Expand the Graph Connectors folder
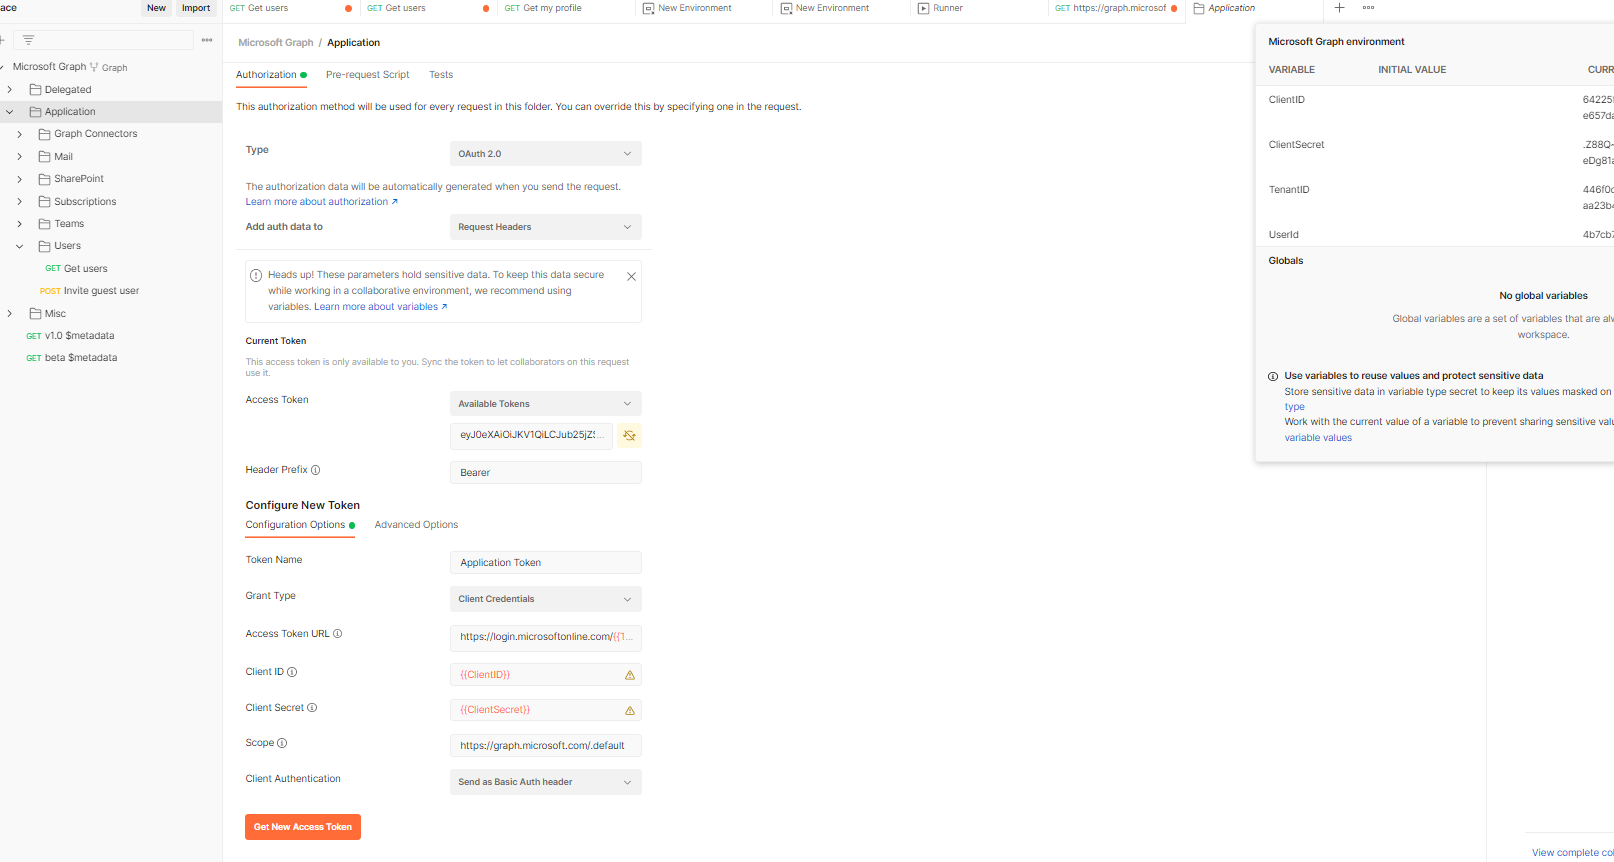This screenshot has width=1614, height=862. click(x=19, y=134)
